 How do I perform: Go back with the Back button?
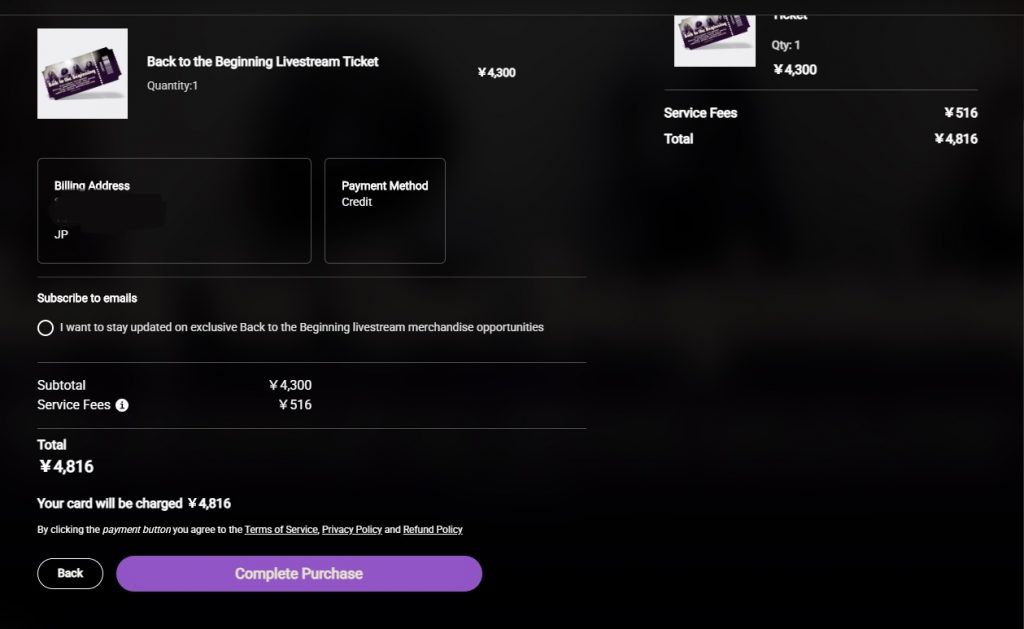[70, 574]
